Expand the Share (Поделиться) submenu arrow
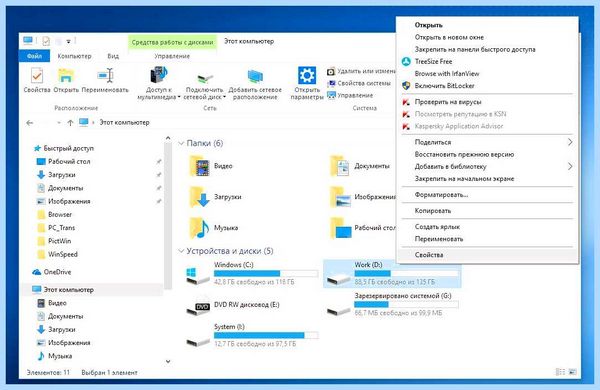600x390 pixels. [570, 142]
